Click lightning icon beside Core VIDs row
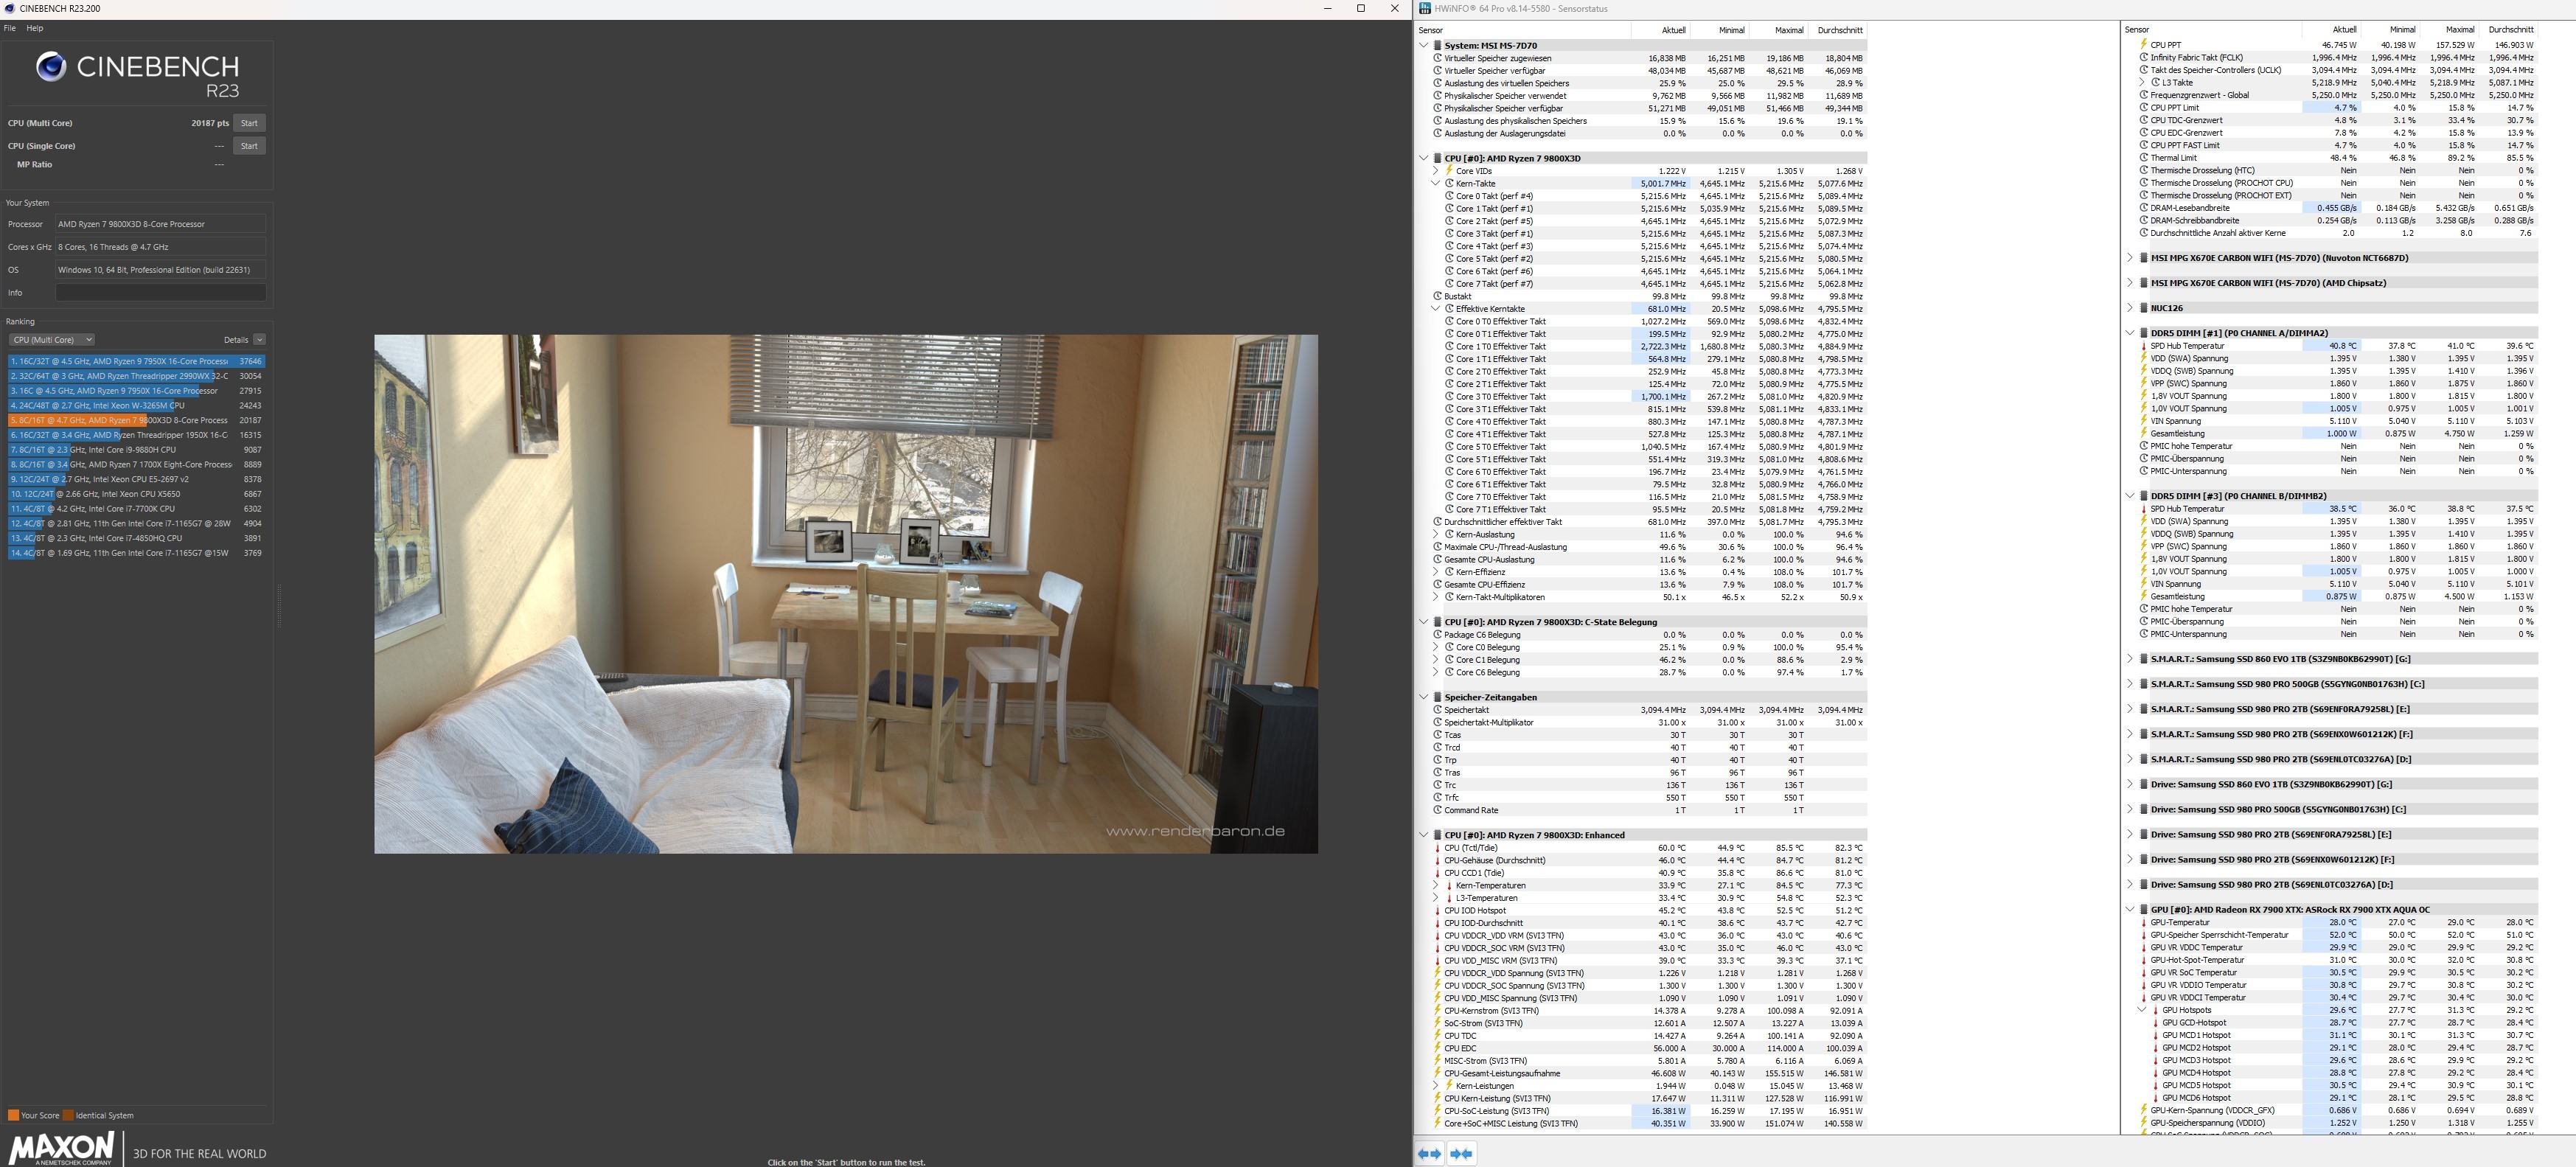This screenshot has width=2576, height=1167. (1449, 171)
